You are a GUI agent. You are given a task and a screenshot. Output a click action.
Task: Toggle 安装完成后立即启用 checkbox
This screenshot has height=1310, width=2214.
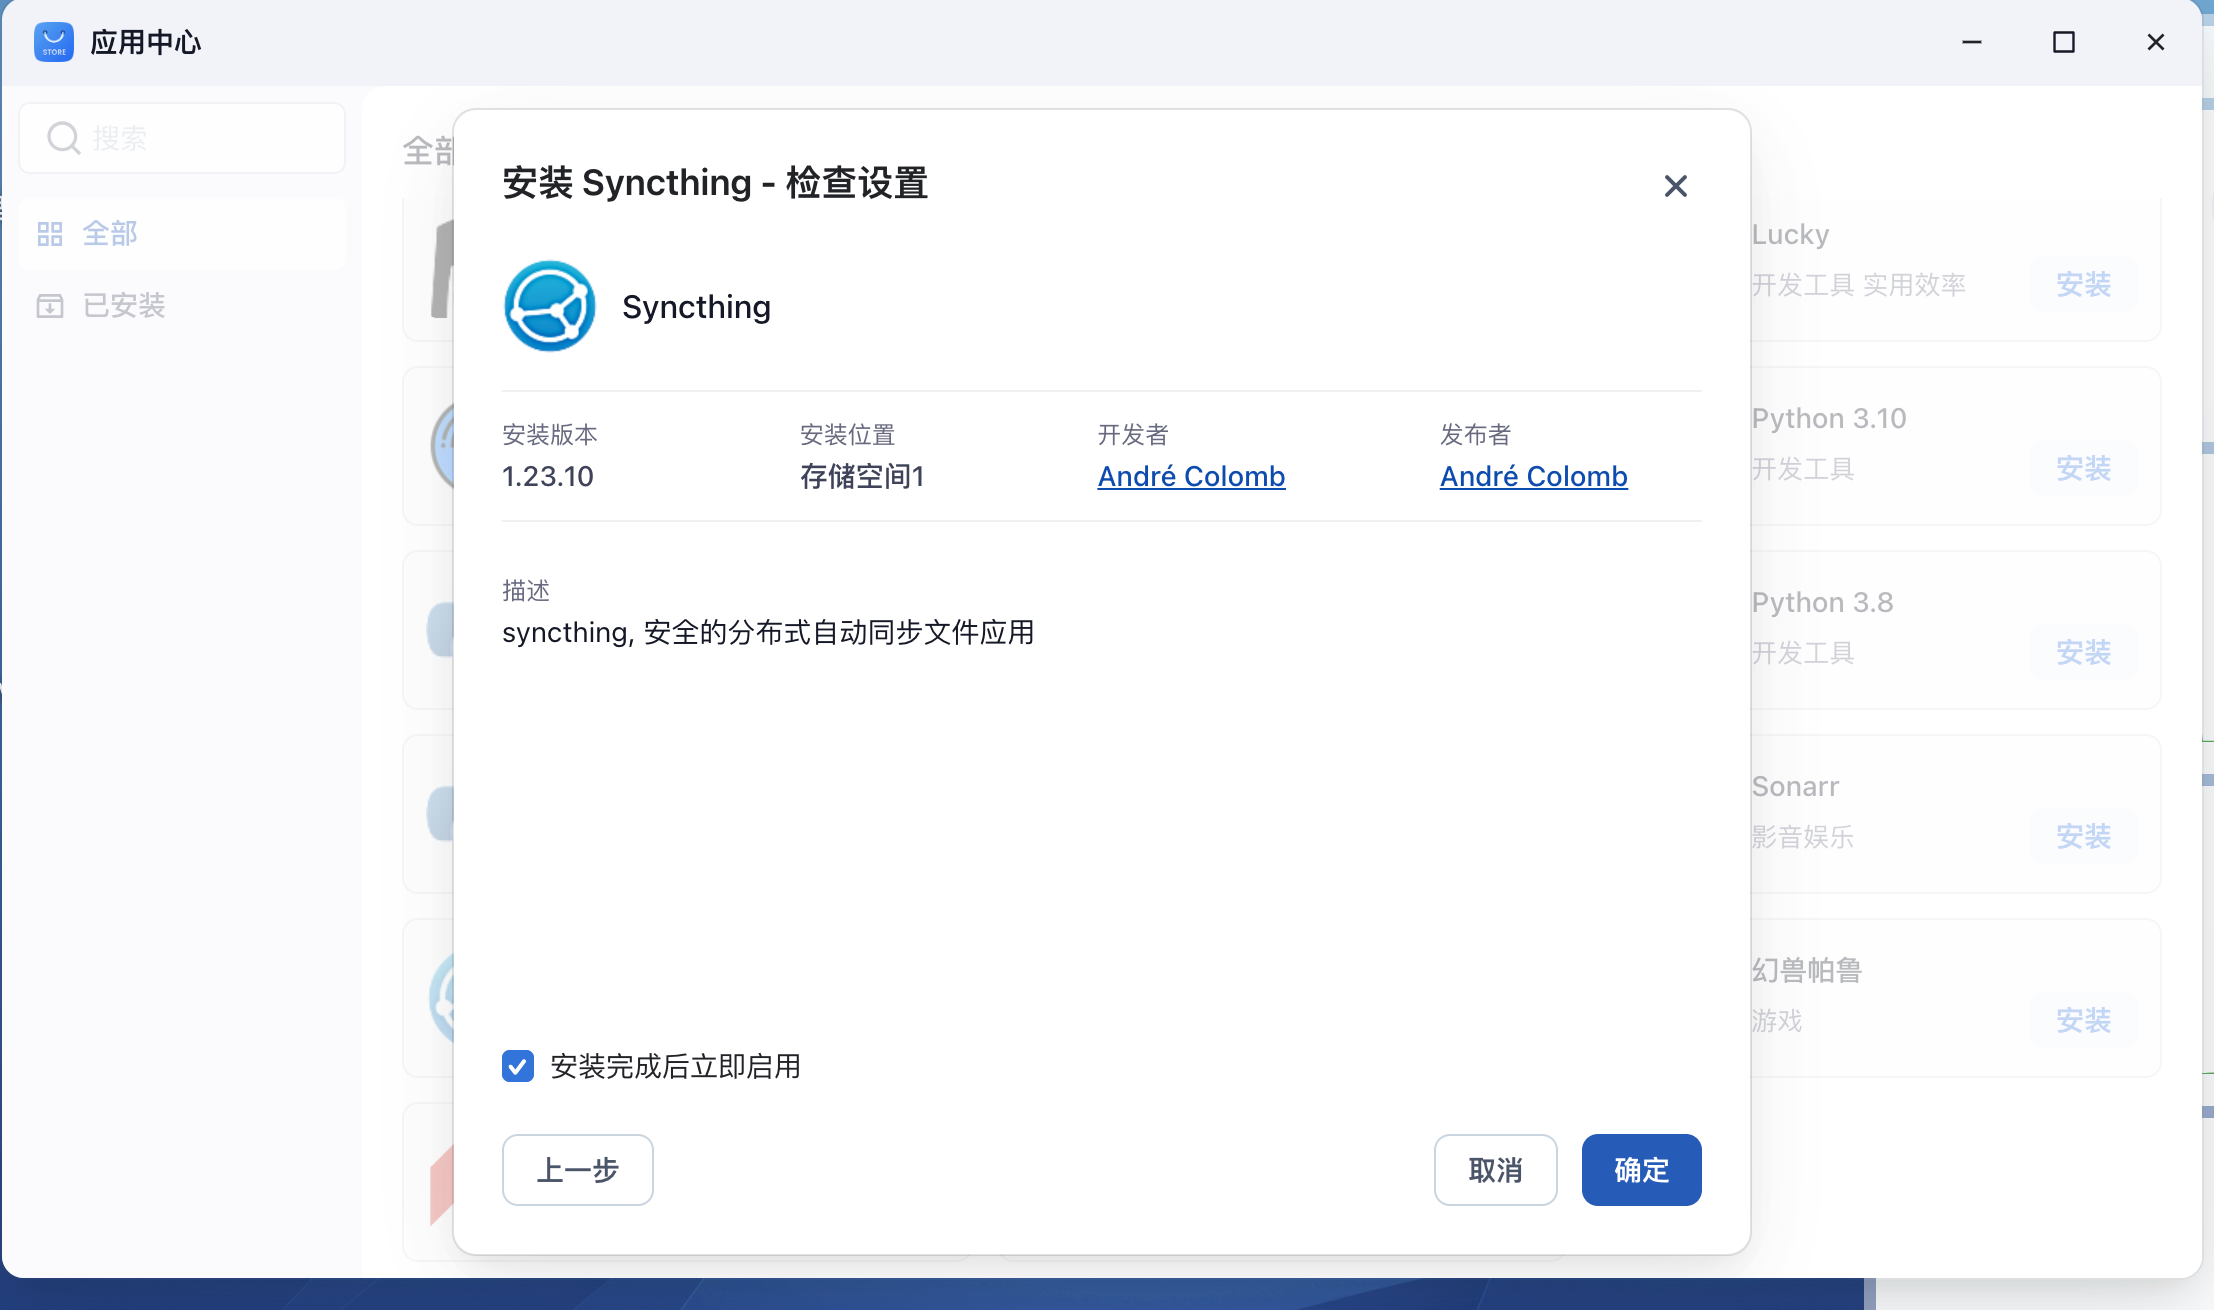pos(518,1066)
